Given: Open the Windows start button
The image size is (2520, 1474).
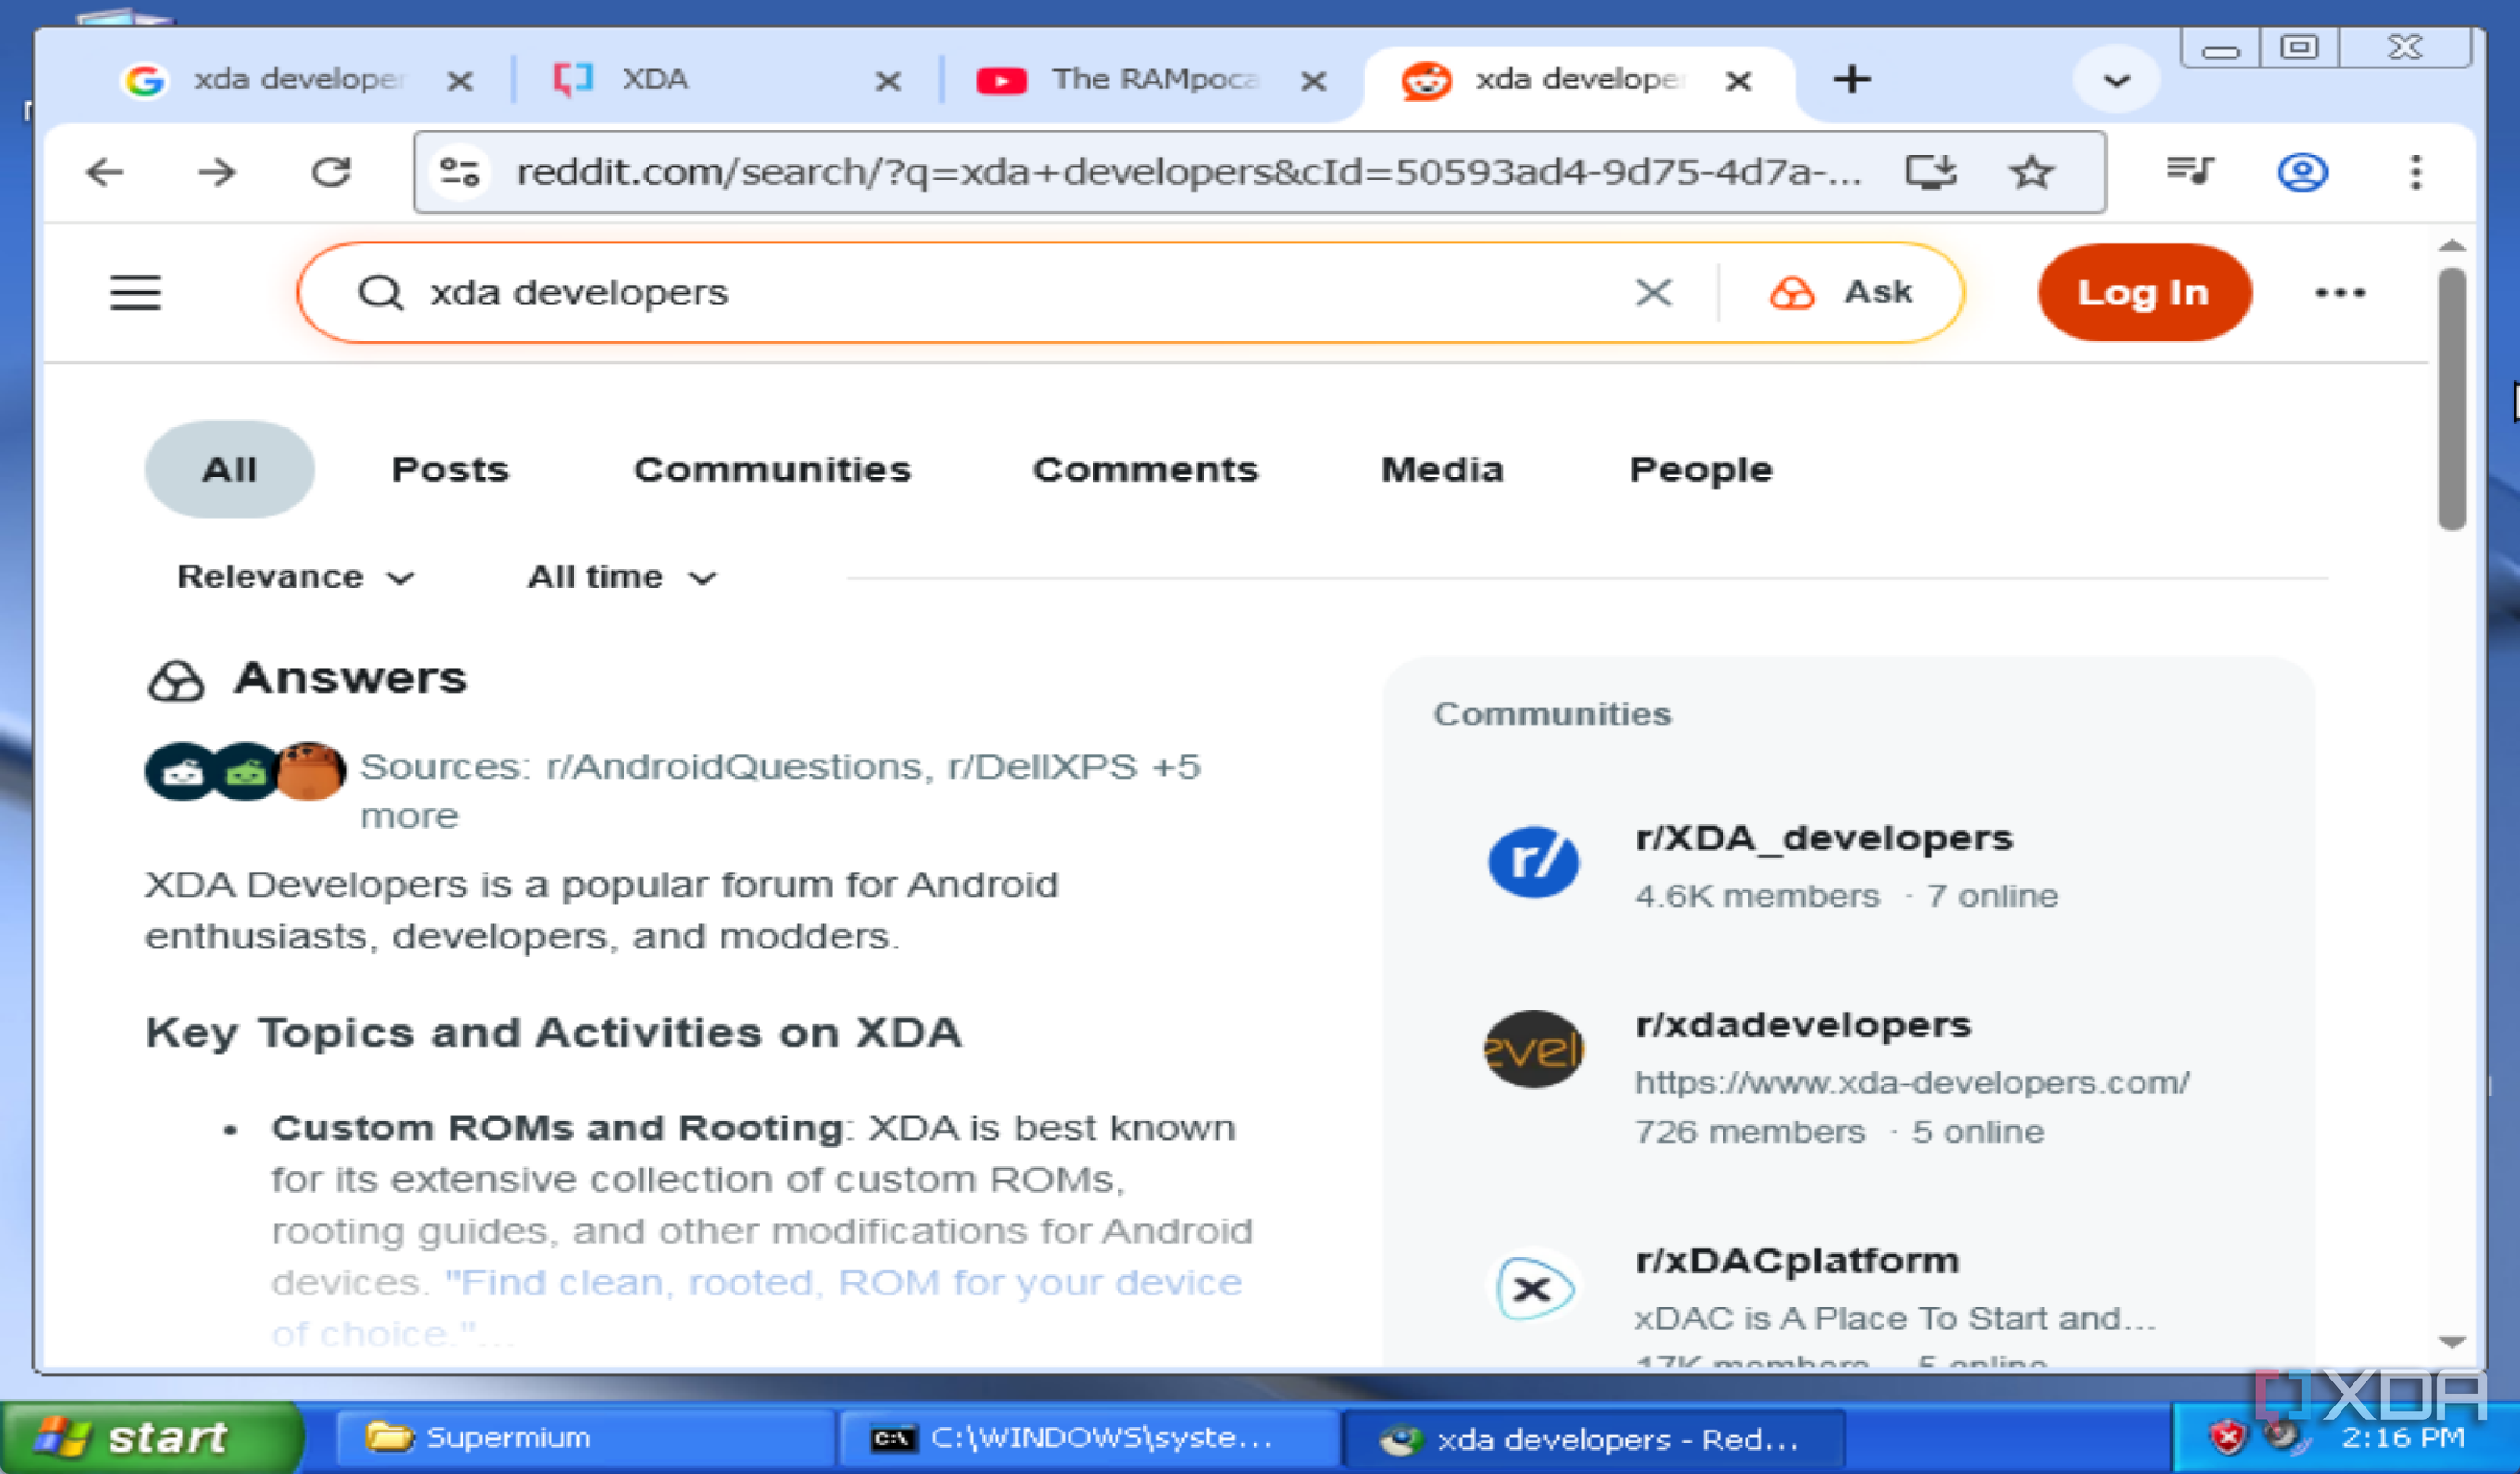Looking at the screenshot, I should coord(150,1437).
